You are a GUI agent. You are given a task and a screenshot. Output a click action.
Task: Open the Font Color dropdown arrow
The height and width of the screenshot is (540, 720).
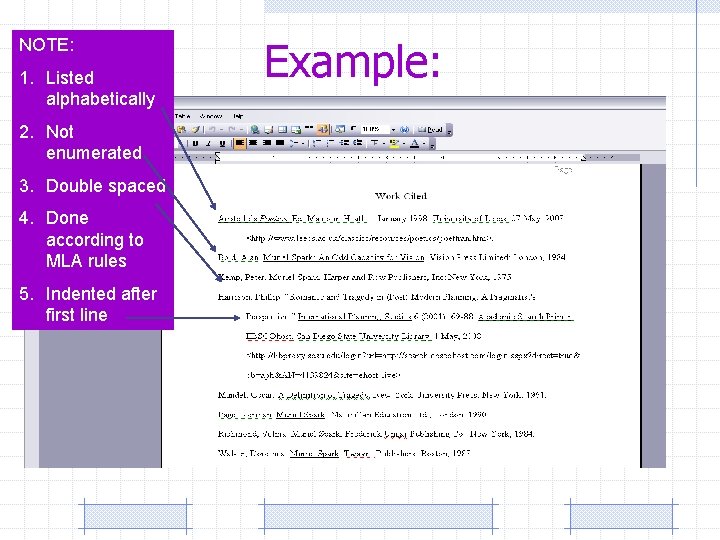tap(424, 143)
